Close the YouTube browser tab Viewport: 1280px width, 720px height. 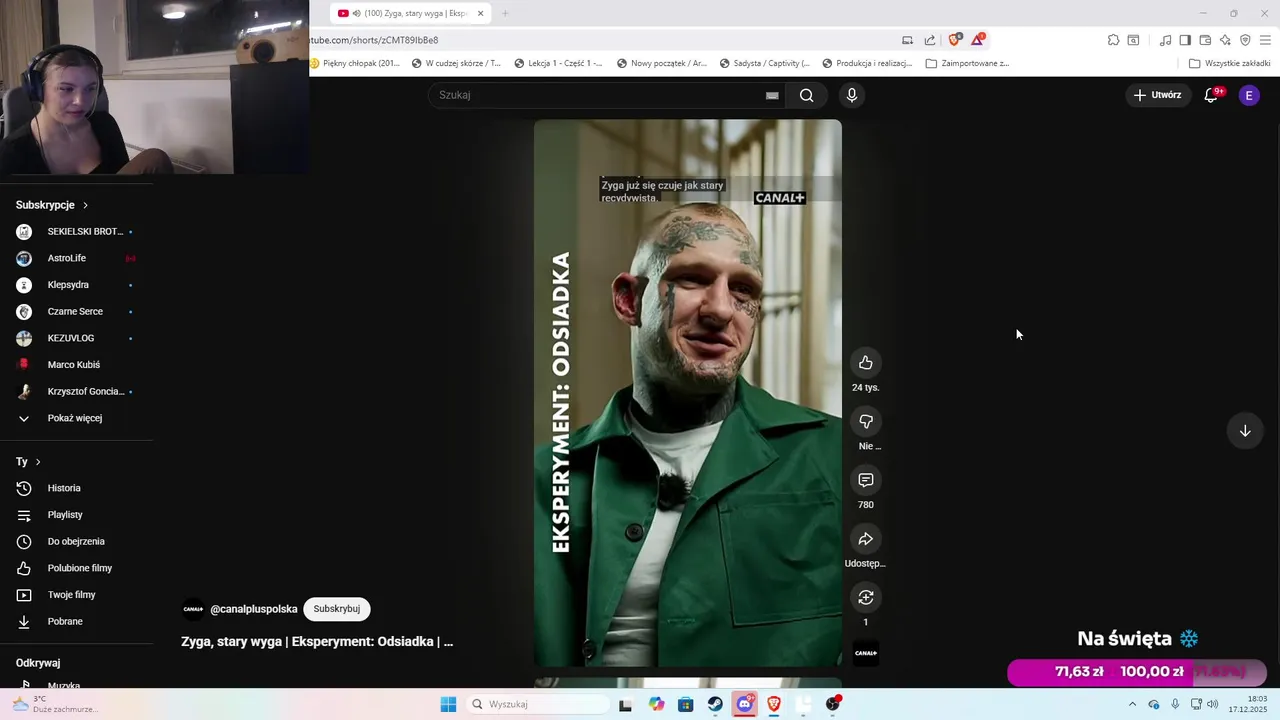(x=480, y=13)
